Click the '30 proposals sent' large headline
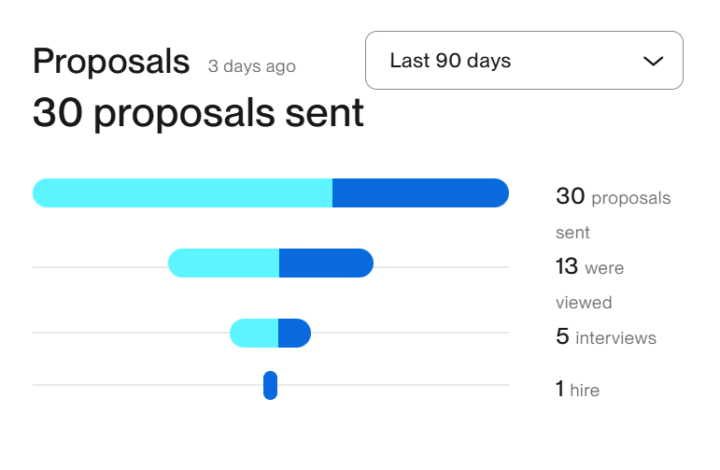Image resolution: width=720 pixels, height=470 pixels. click(198, 113)
